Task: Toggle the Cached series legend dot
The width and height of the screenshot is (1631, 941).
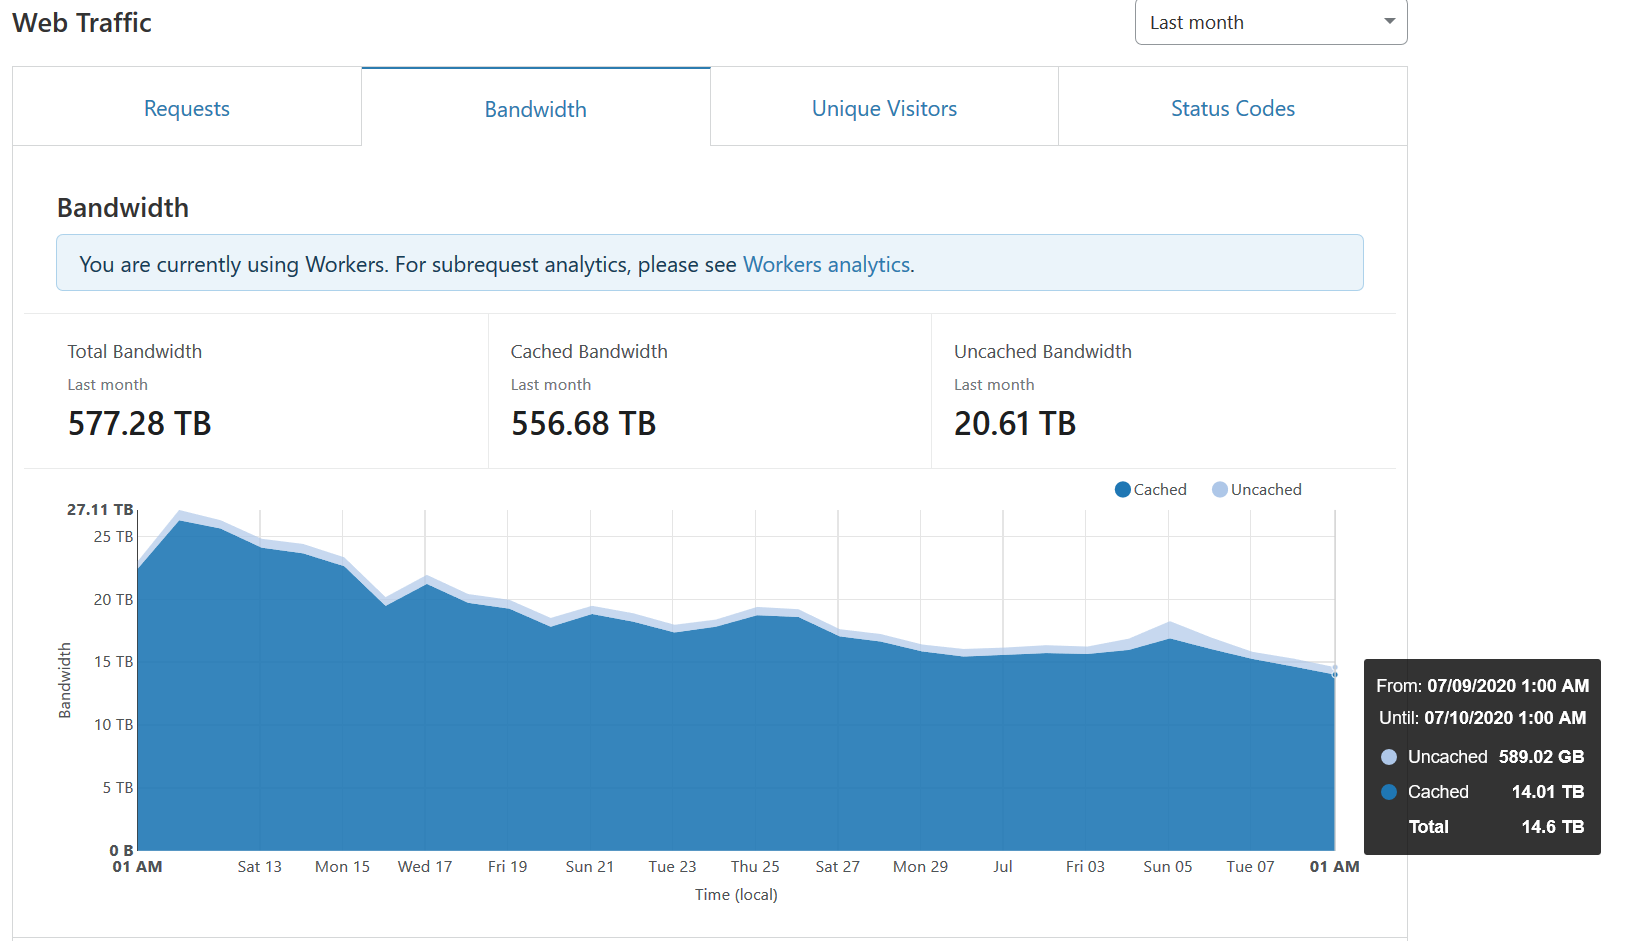Action: (x=1123, y=489)
